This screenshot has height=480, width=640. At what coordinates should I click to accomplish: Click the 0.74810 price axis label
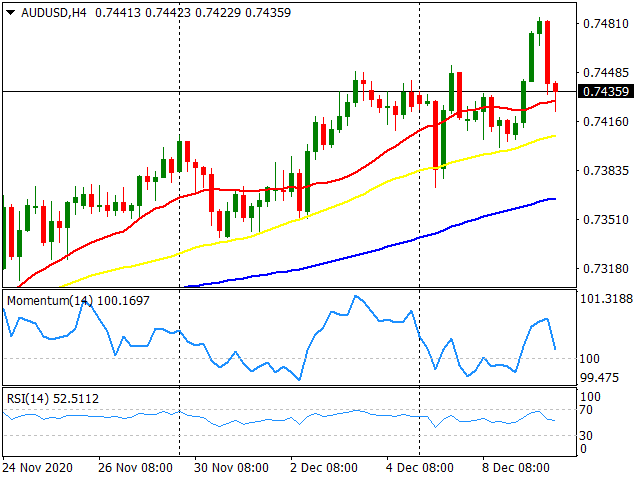pos(606,24)
